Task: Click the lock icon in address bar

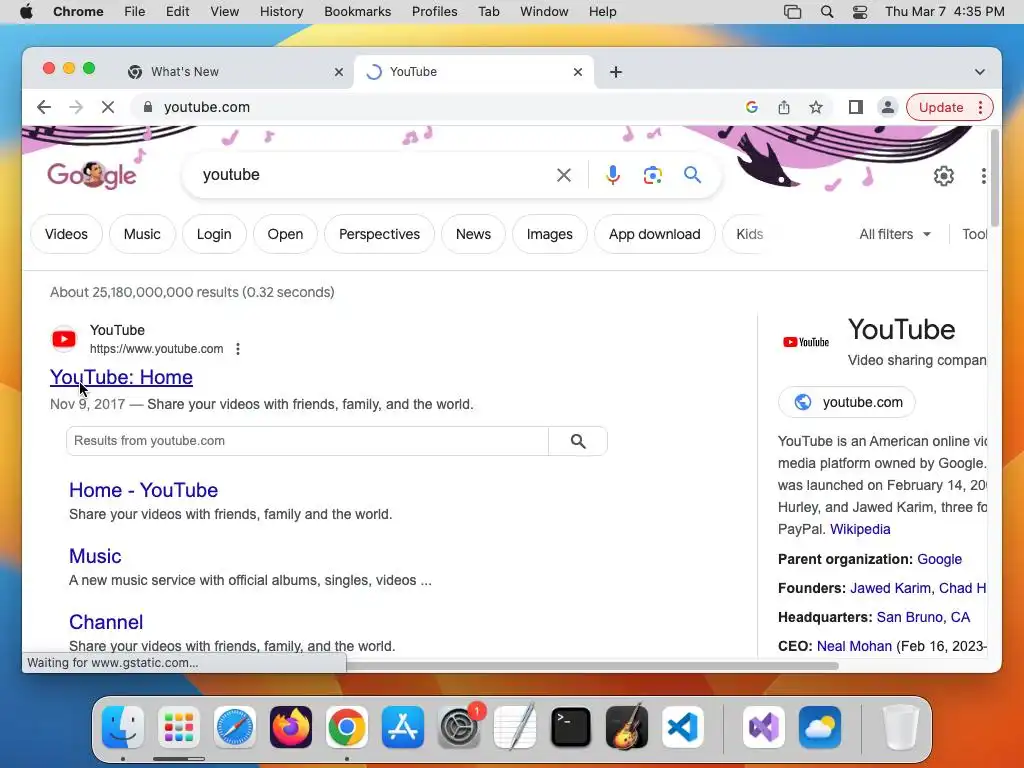Action: [x=148, y=107]
